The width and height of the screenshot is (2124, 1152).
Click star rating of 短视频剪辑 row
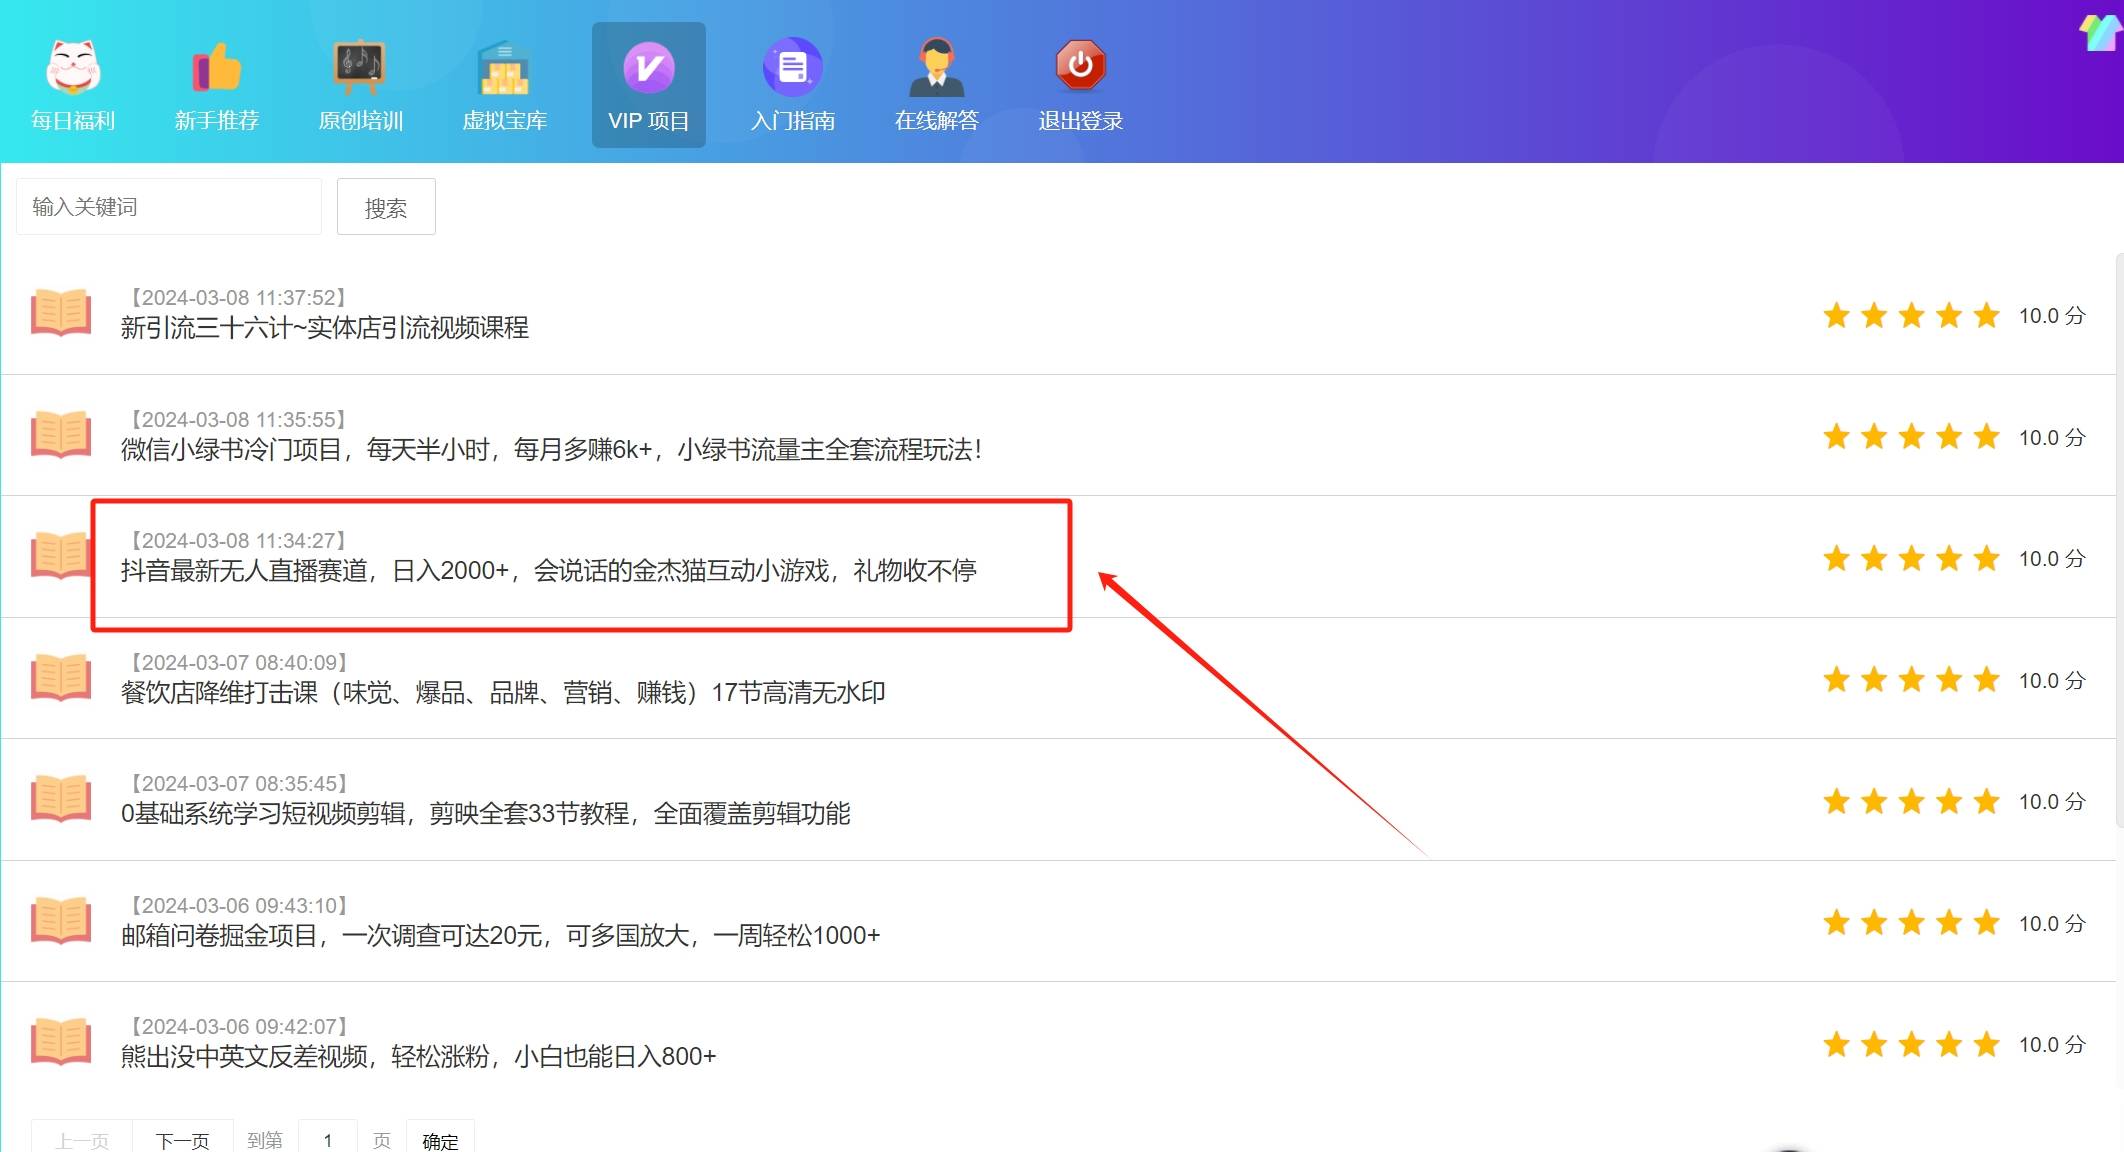[x=1911, y=802]
